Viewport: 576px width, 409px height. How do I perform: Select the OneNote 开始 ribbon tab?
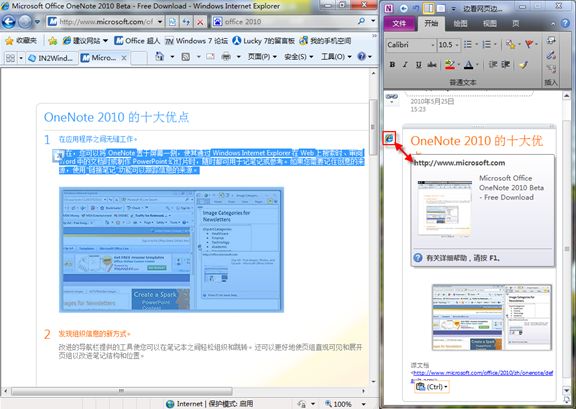(431, 24)
